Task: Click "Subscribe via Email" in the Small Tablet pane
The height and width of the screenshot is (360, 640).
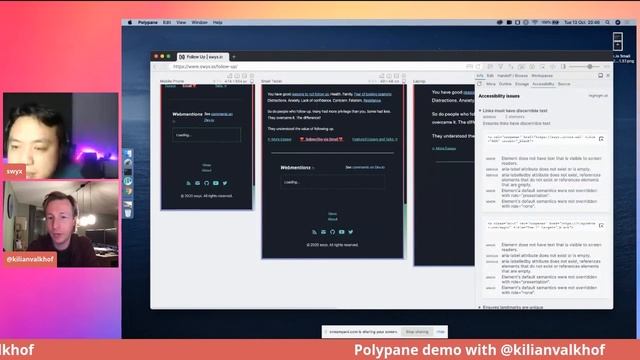Action: [322, 139]
